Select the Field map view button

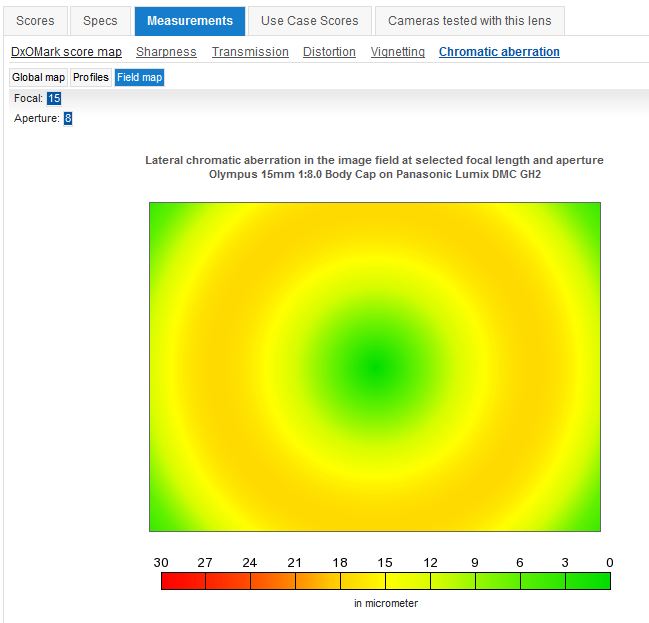pyautogui.click(x=139, y=77)
